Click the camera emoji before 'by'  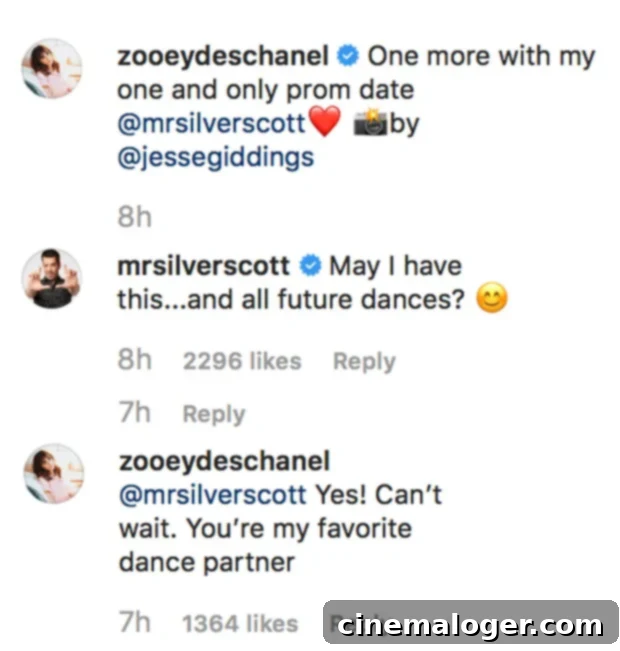(372, 125)
